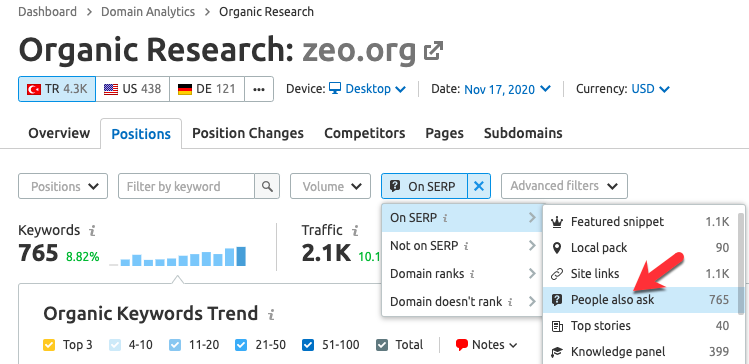749x364 pixels.
Task: Choose the Top stories option
Action: click(x=641, y=326)
